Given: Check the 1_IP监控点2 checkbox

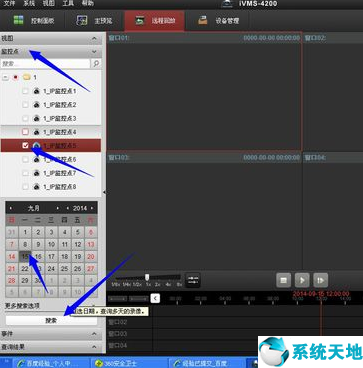Looking at the screenshot, I should tap(25, 105).
